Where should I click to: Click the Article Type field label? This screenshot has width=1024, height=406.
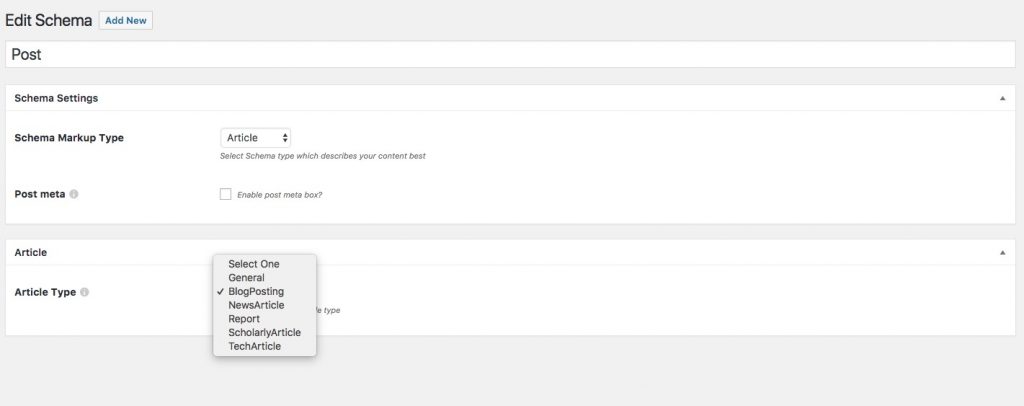[x=45, y=292]
